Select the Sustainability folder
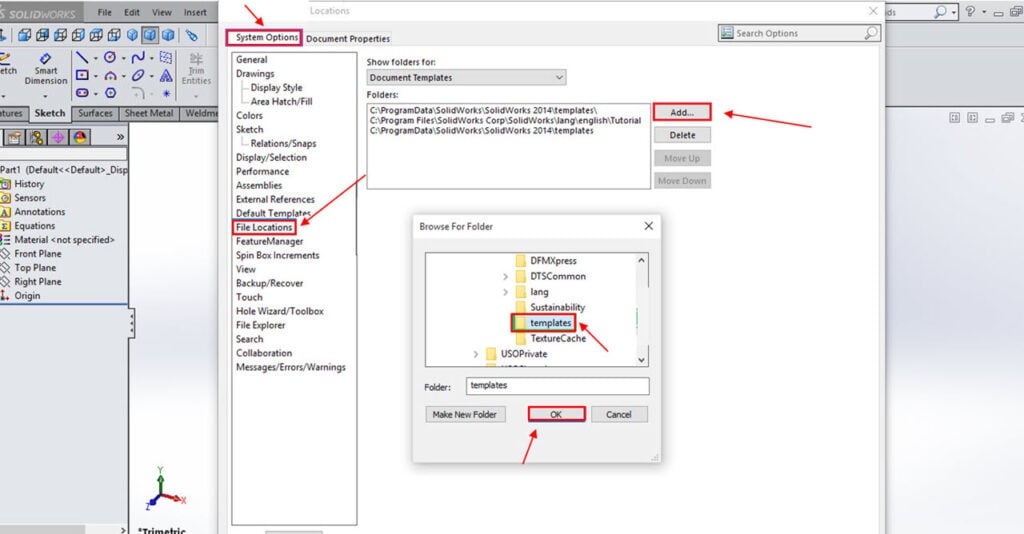Viewport: 1024px width, 534px height. tap(551, 307)
